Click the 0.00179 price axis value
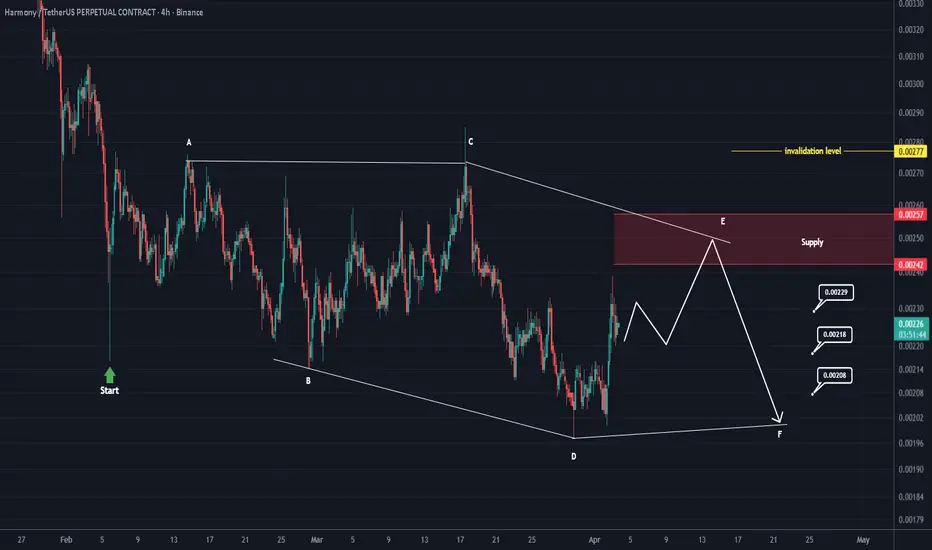This screenshot has width=932, height=550. (x=911, y=520)
